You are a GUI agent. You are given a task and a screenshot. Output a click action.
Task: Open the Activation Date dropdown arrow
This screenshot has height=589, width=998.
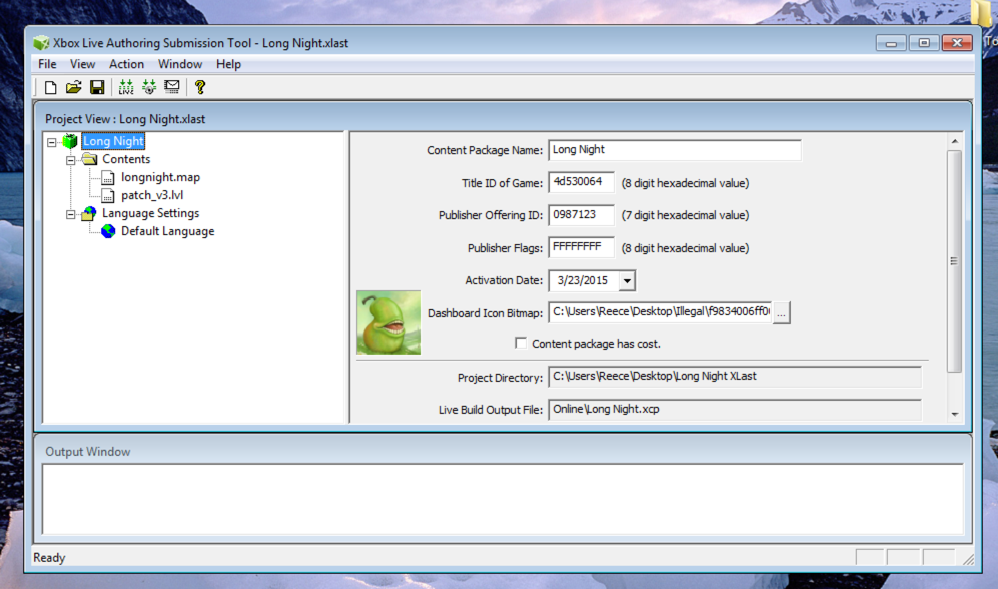click(627, 280)
